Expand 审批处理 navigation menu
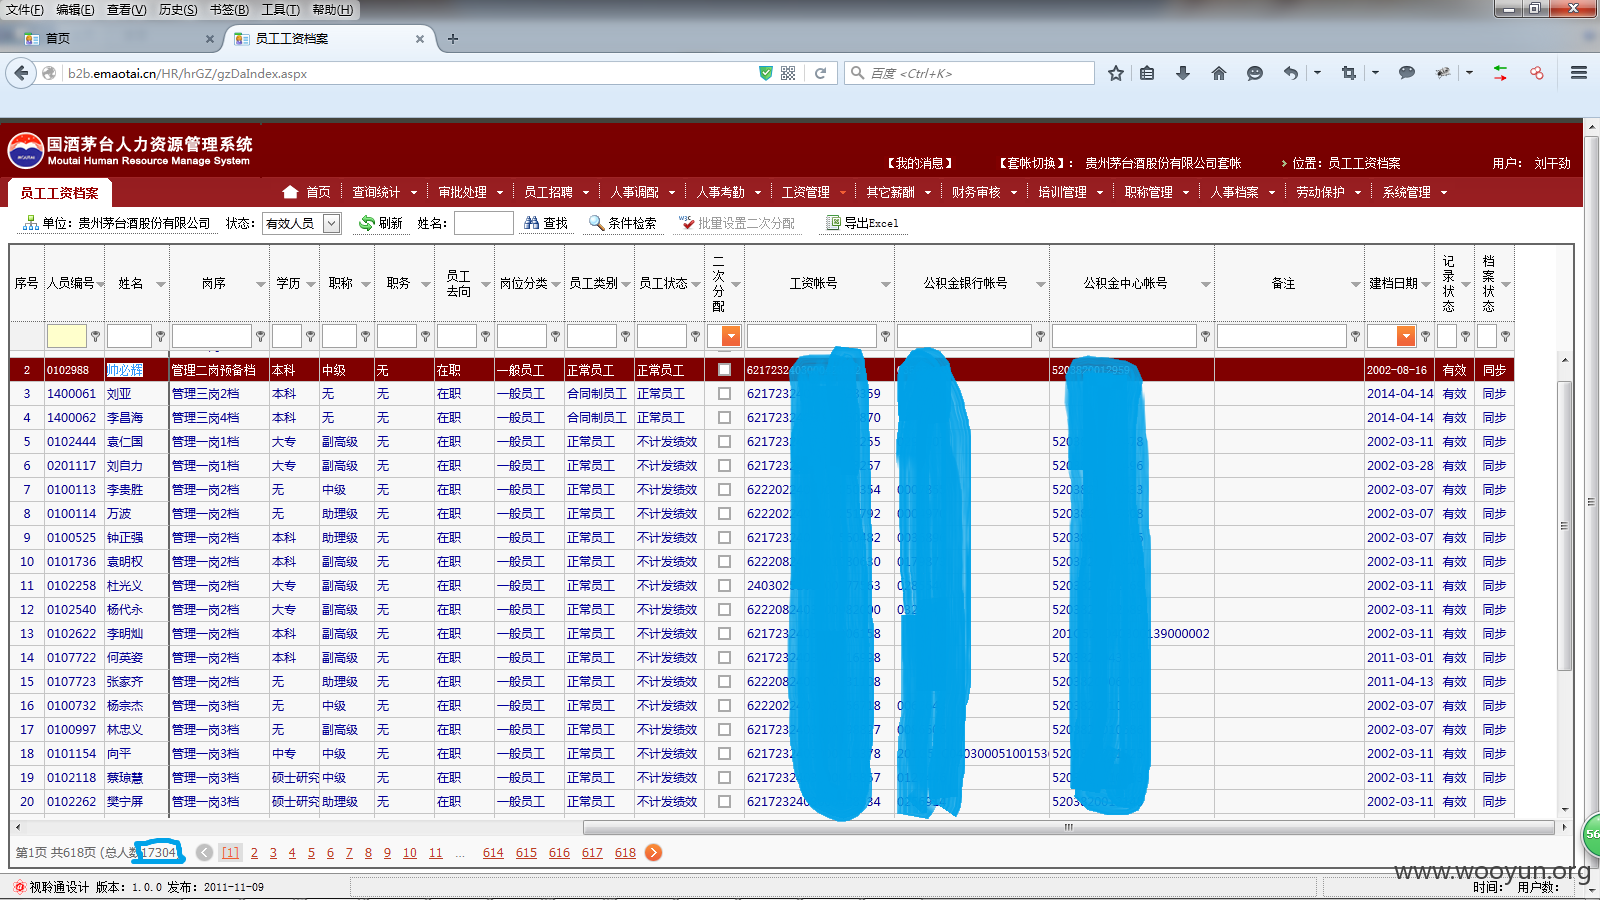 click(470, 192)
